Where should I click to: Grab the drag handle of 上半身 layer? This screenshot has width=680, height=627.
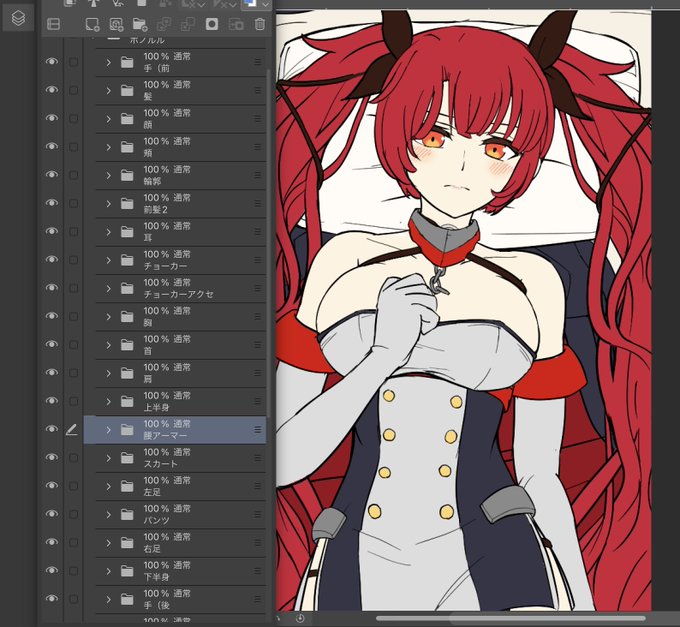258,402
